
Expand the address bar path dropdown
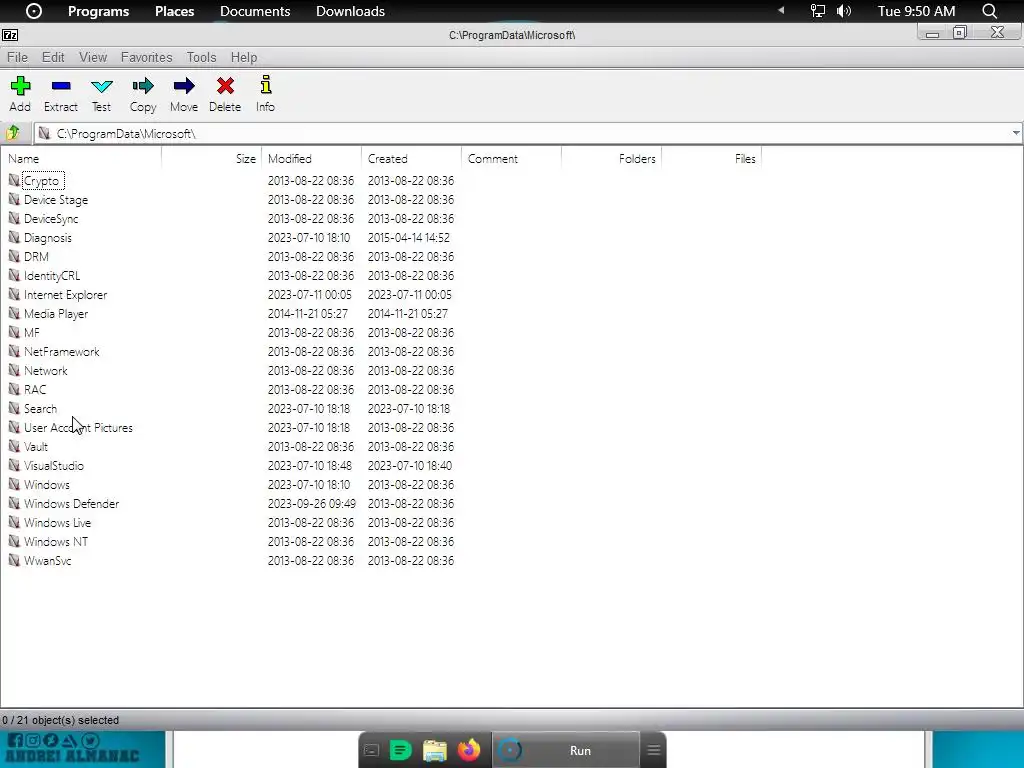pyautogui.click(x=1016, y=133)
